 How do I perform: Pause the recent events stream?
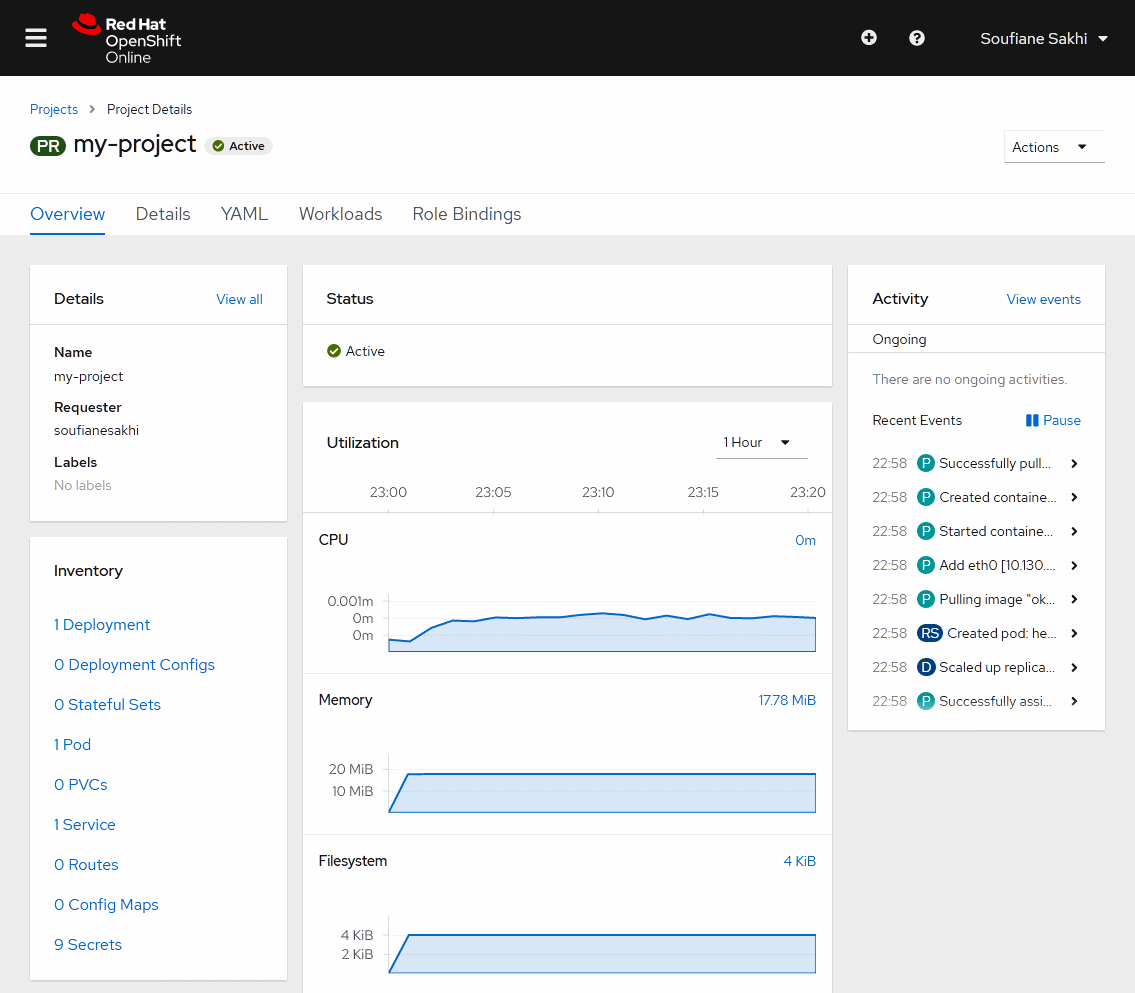click(1053, 420)
